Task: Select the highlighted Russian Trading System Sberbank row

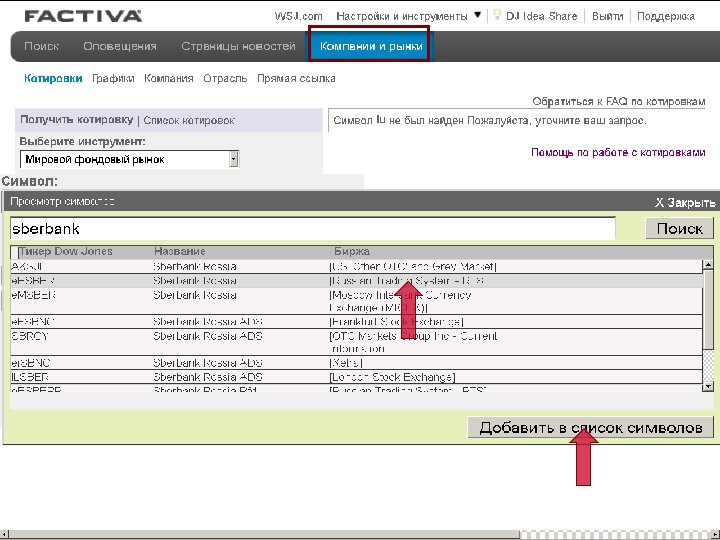Action: click(356, 281)
